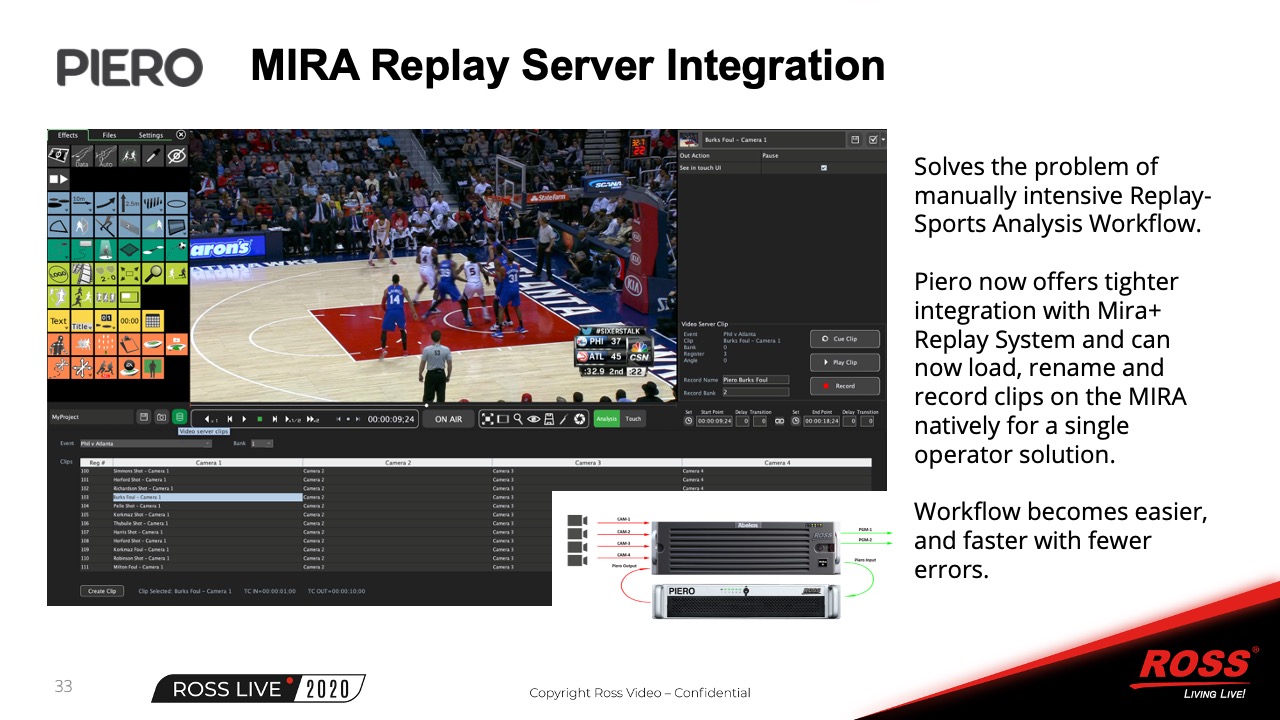The width and height of the screenshot is (1280, 720).
Task: Expand the Bank dropdown
Action: click(x=262, y=443)
